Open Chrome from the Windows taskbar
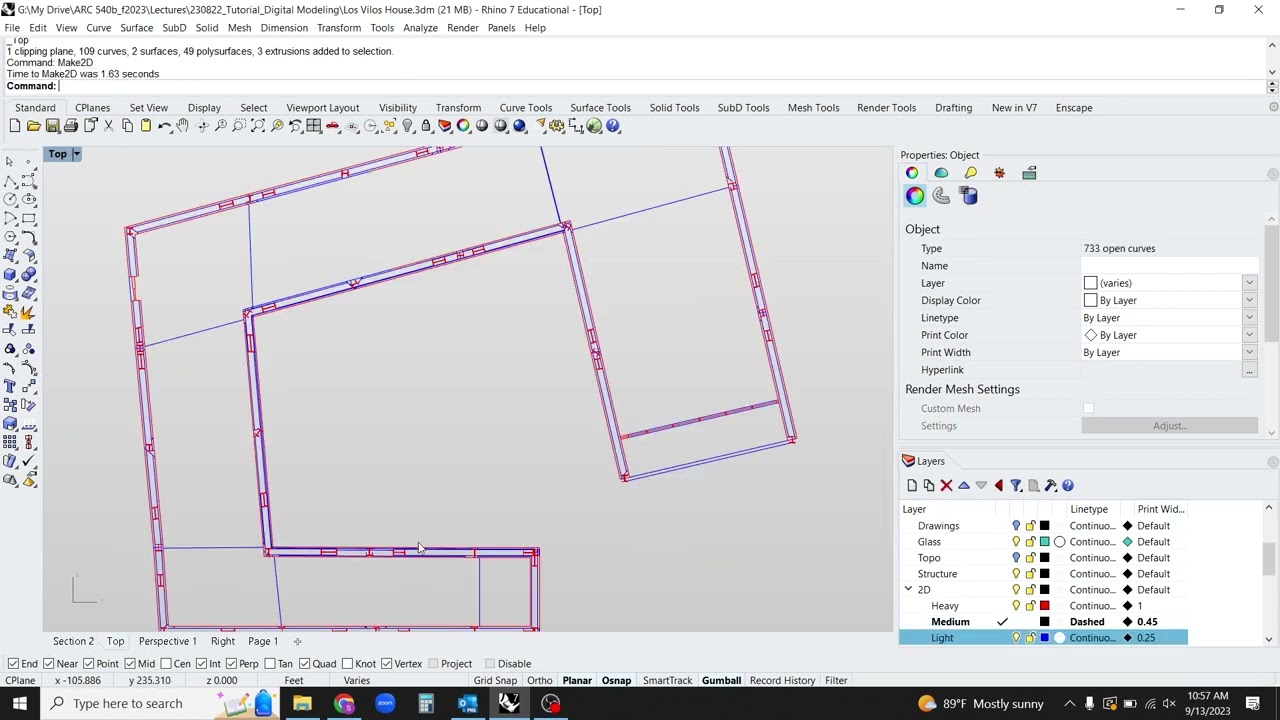The width and height of the screenshot is (1280, 720). (344, 703)
